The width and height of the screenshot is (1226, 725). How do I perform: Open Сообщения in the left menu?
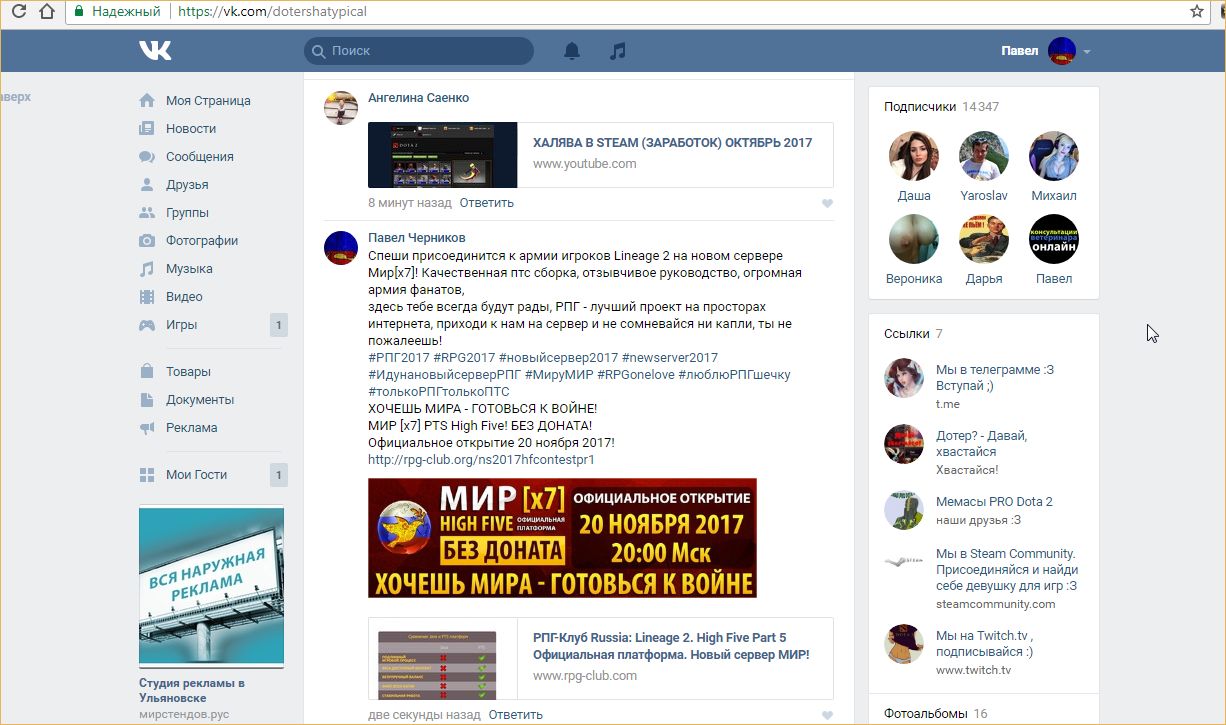tap(199, 157)
